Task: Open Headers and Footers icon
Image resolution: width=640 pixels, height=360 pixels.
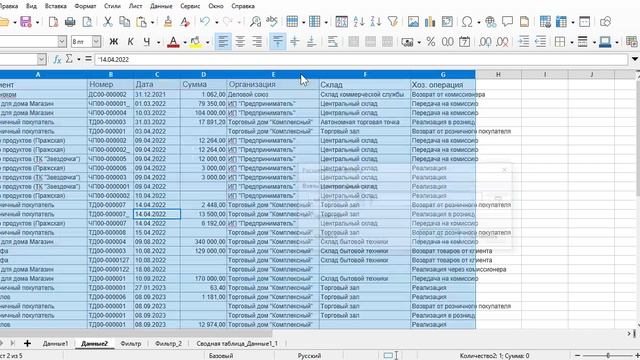Action: (x=524, y=22)
